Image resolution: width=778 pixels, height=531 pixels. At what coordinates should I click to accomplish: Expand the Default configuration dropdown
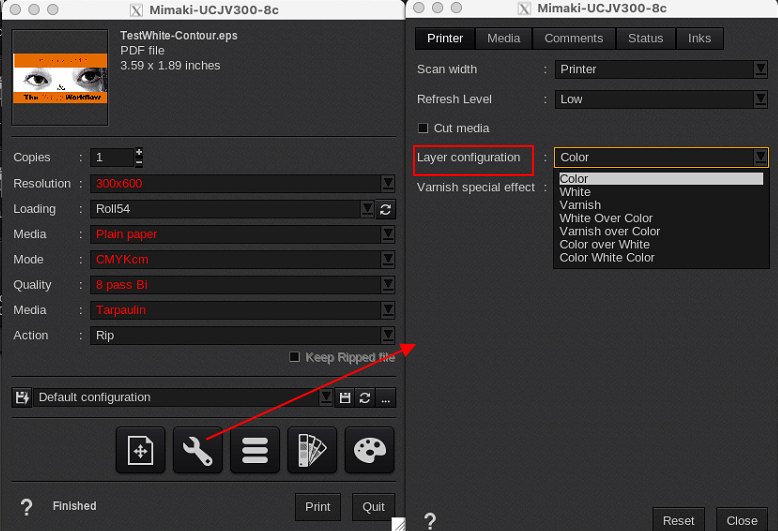(325, 398)
